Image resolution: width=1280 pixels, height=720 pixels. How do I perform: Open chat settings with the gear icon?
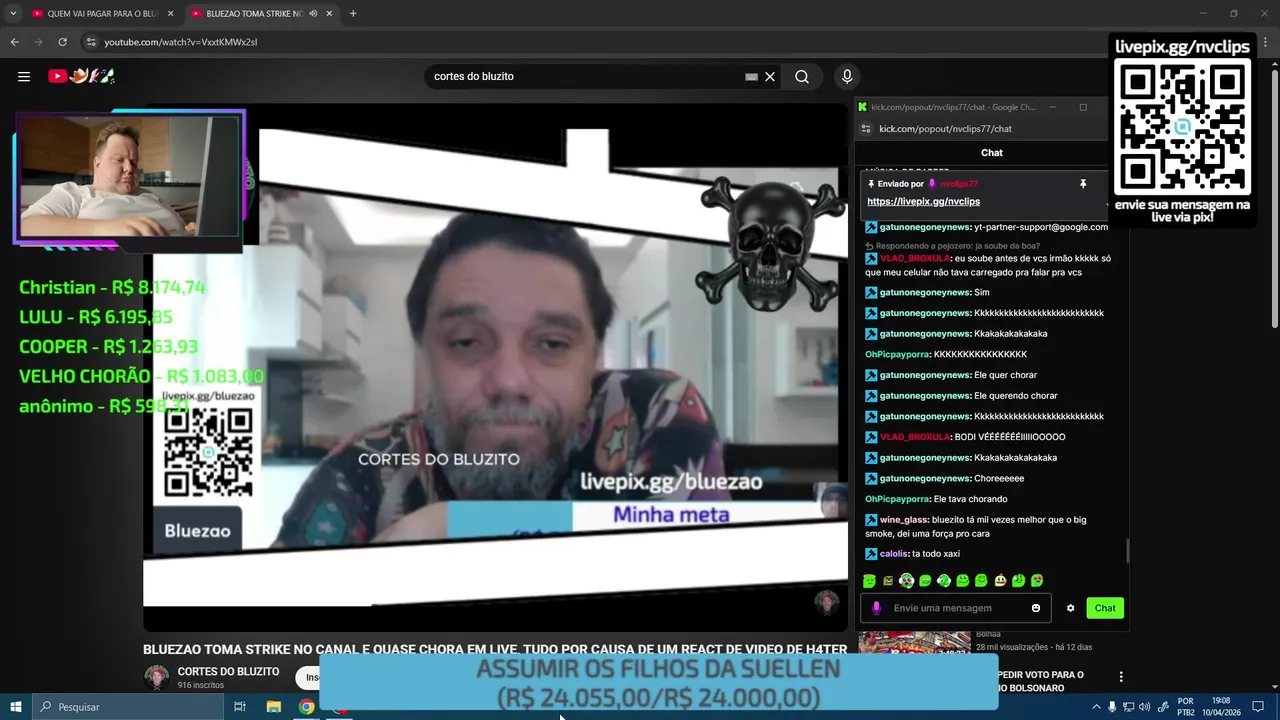(1070, 608)
